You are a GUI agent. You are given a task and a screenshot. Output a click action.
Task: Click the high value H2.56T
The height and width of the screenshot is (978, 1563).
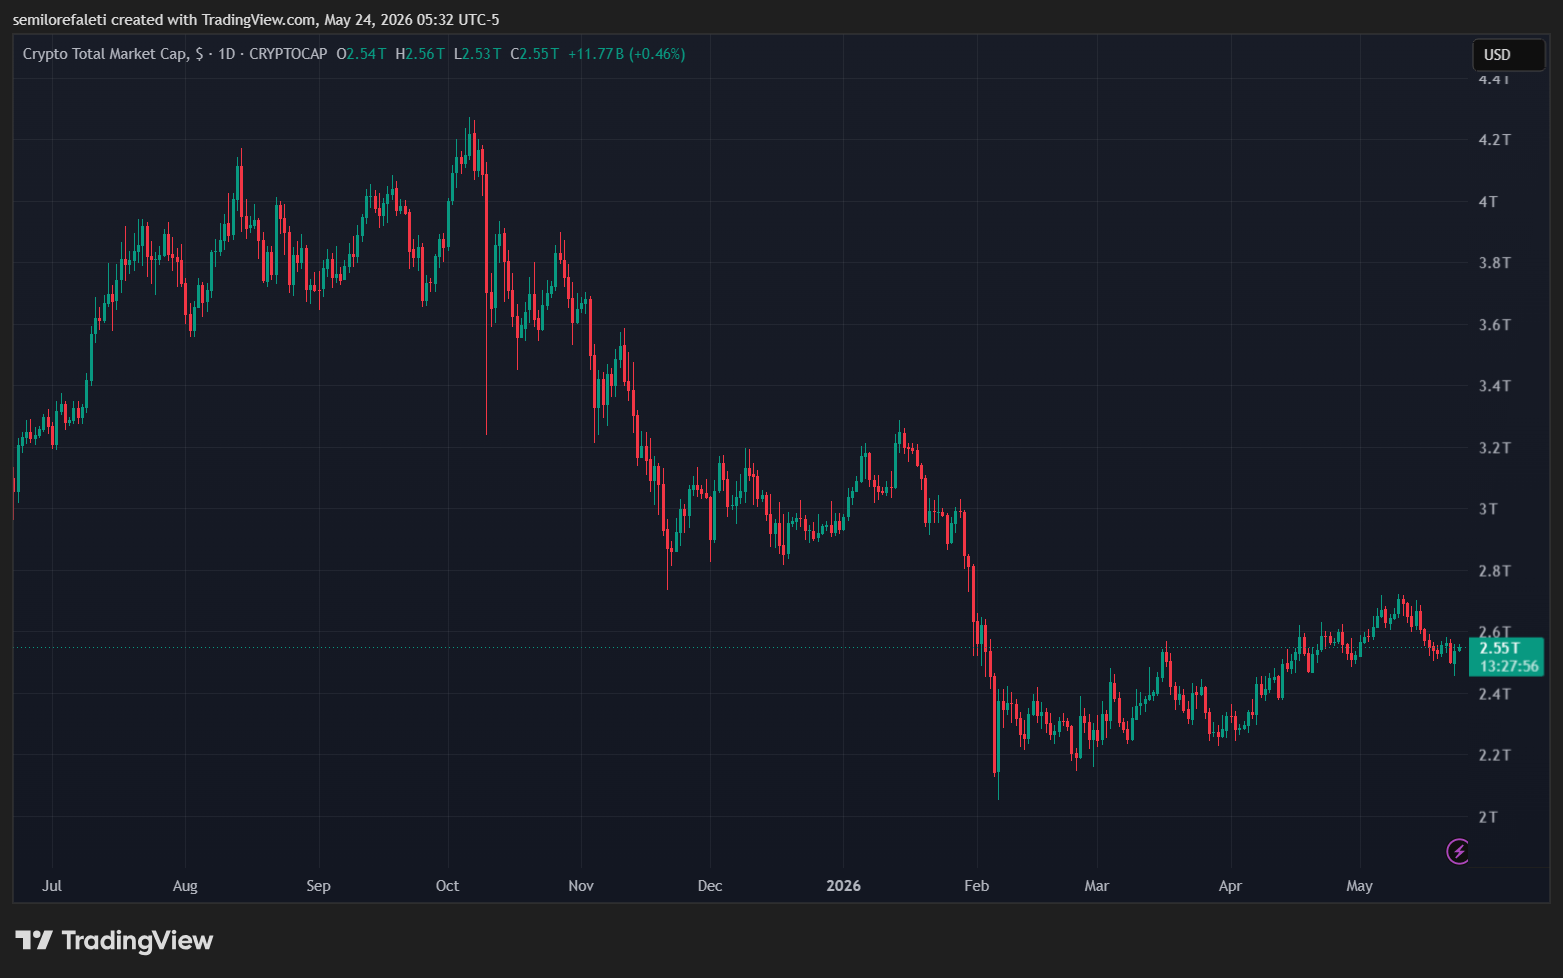(x=421, y=54)
